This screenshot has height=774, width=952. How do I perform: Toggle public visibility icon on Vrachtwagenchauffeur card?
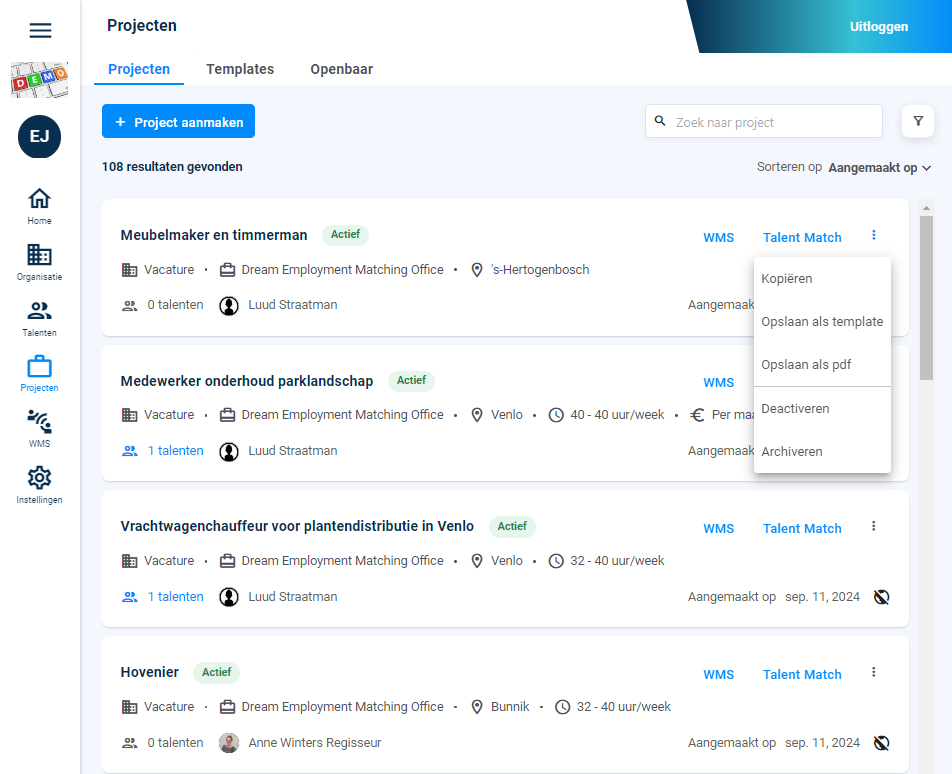point(882,597)
